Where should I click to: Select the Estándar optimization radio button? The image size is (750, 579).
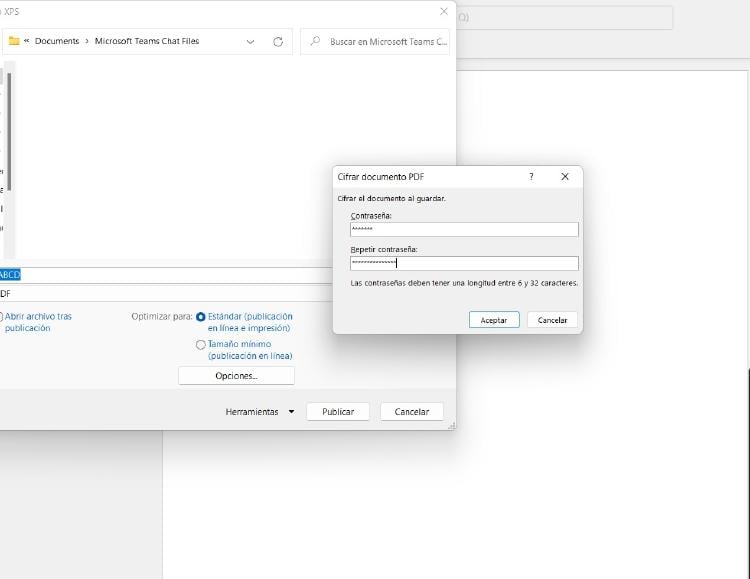(x=201, y=317)
